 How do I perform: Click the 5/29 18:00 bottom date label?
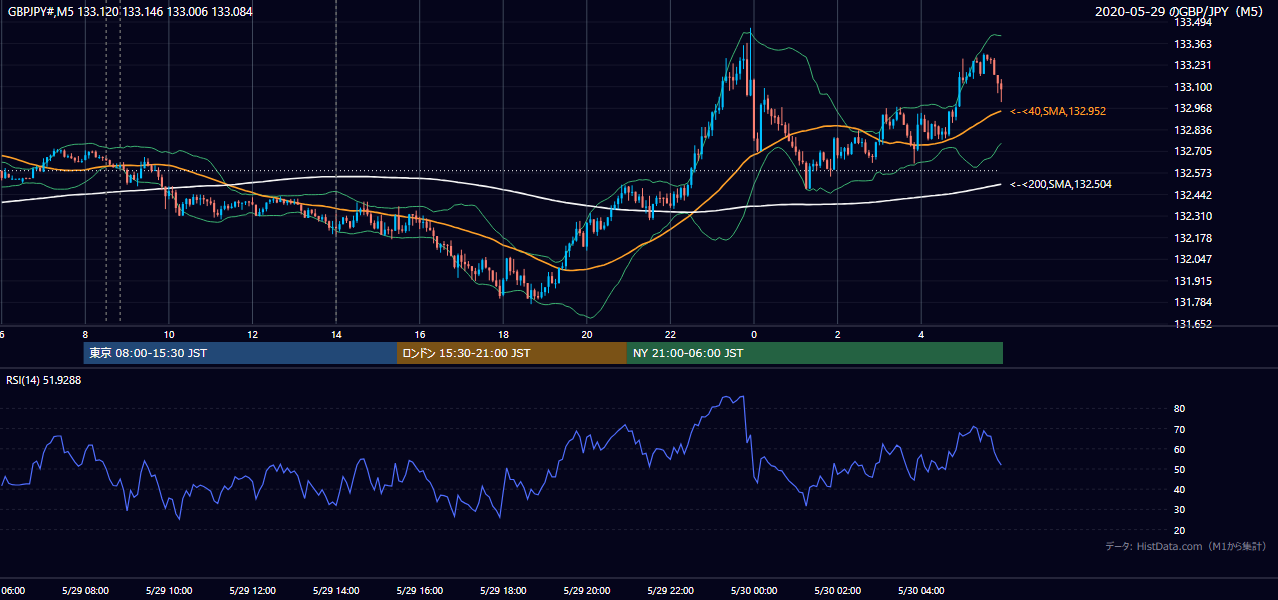click(x=503, y=591)
